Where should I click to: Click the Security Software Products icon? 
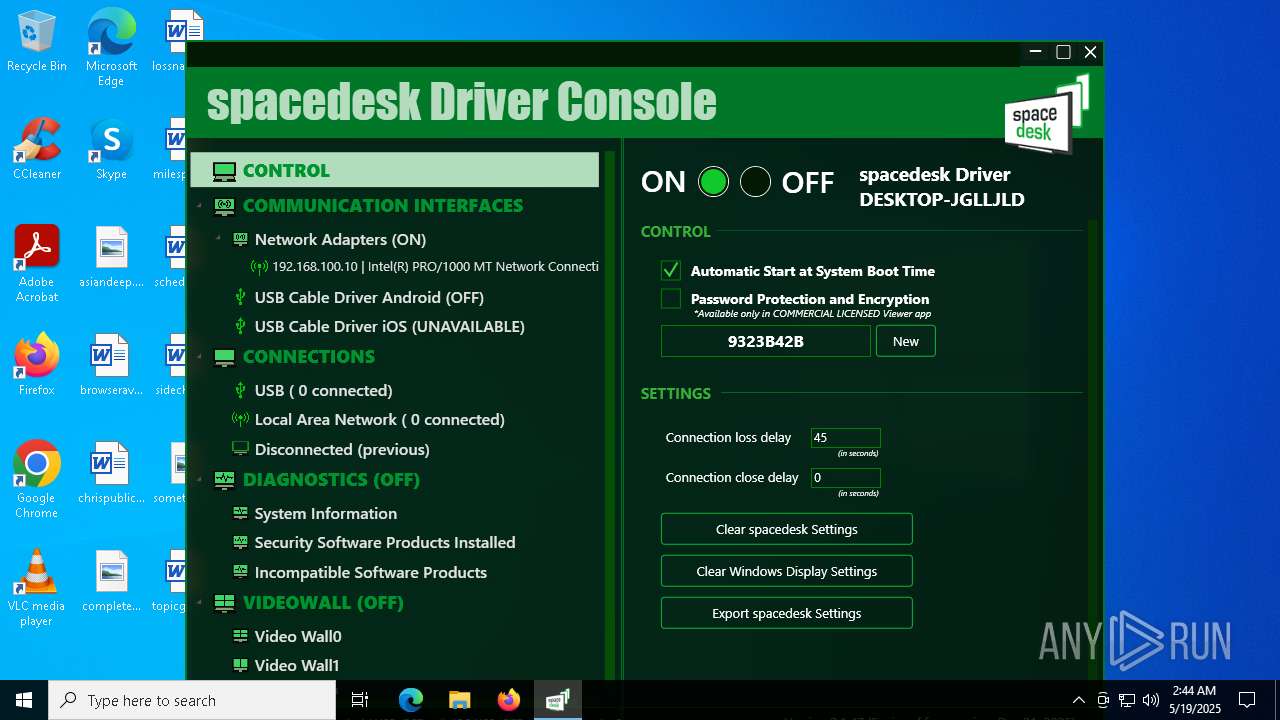pyautogui.click(x=240, y=542)
